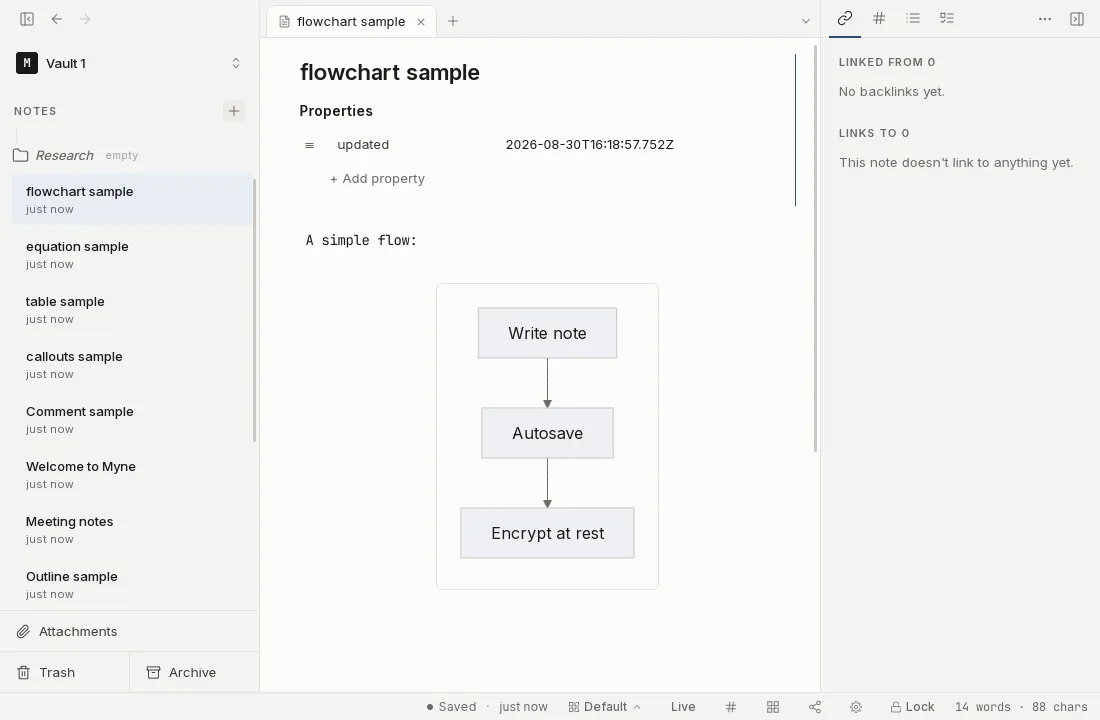
Task: Open the Archive
Action: [194, 672]
